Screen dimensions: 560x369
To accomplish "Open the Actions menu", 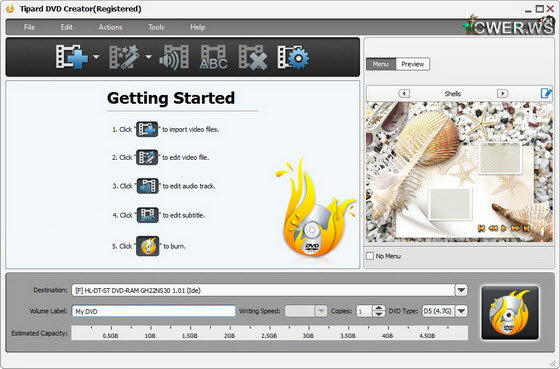I will coord(110,27).
